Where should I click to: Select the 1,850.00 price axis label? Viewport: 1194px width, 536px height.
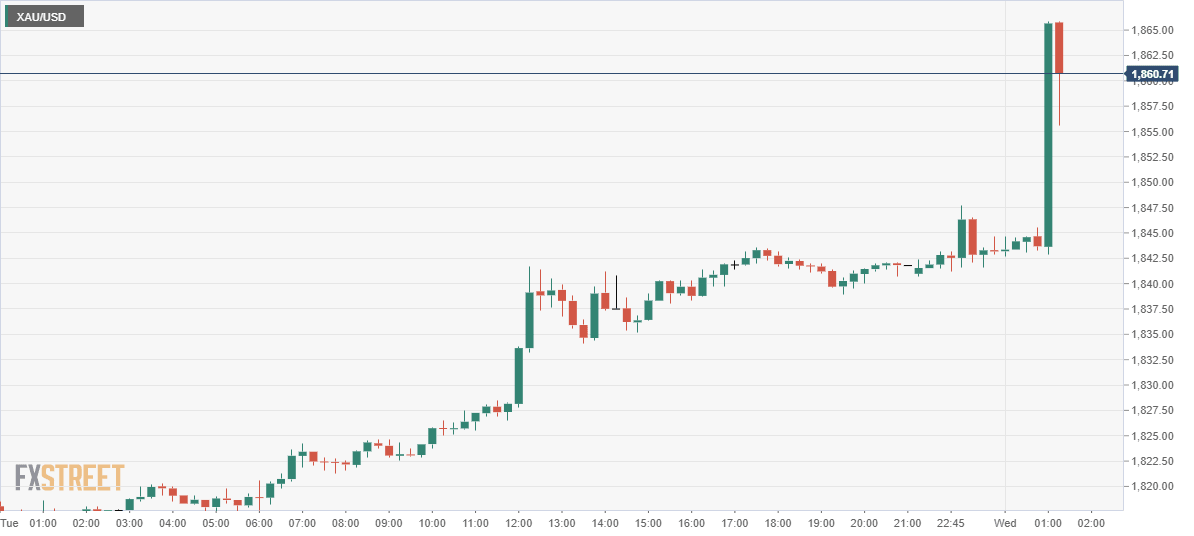(1150, 182)
